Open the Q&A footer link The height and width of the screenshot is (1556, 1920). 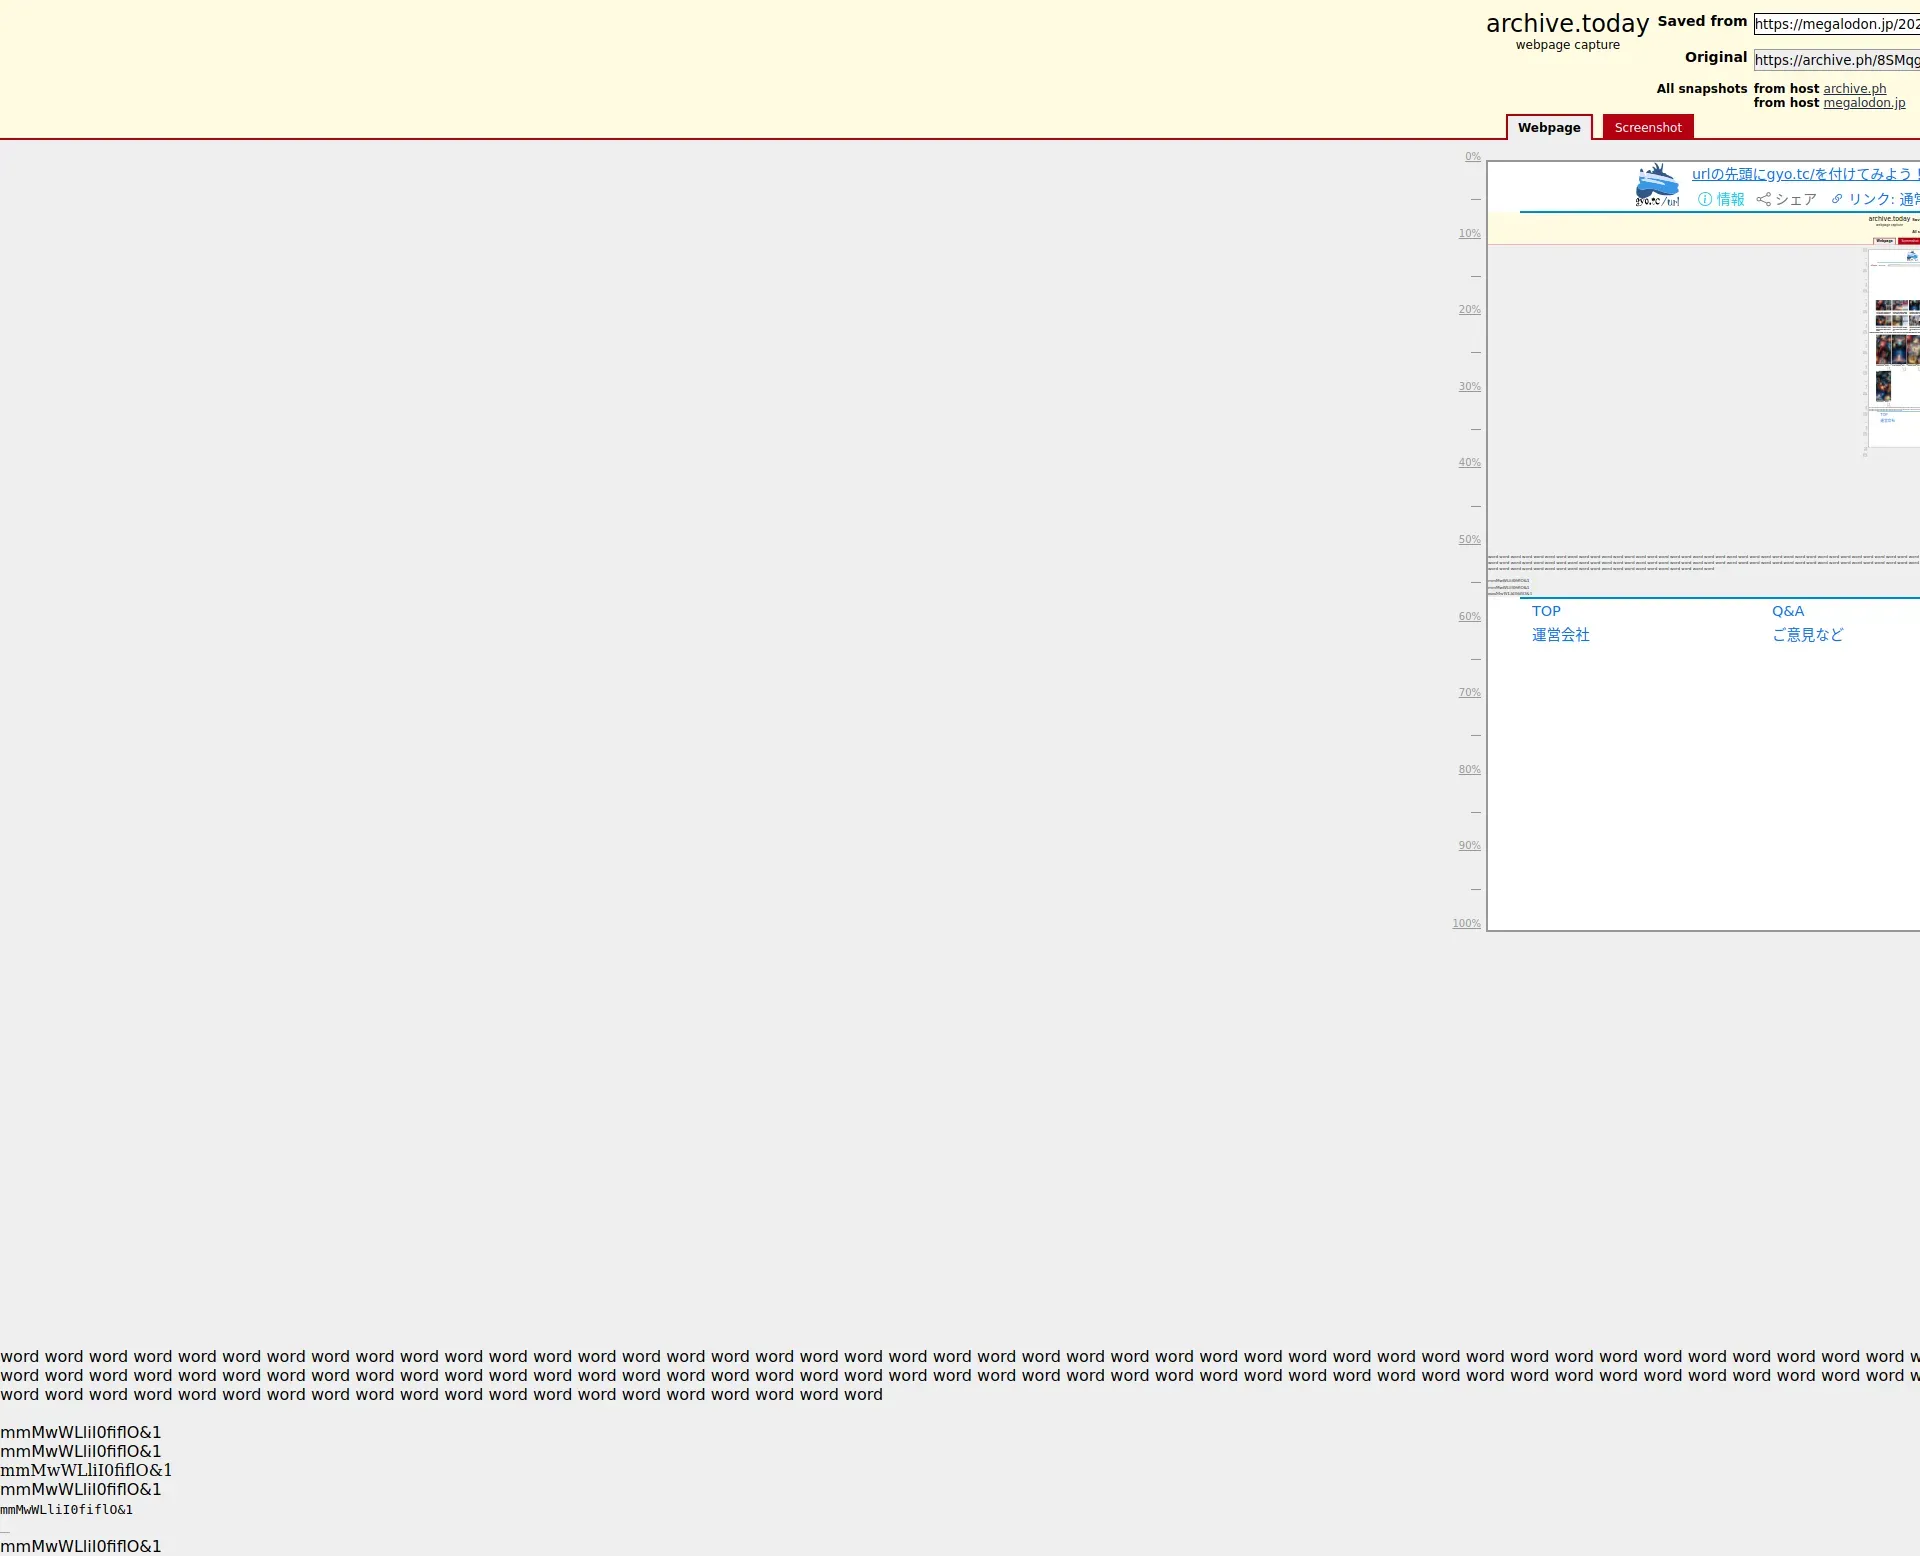(1788, 611)
